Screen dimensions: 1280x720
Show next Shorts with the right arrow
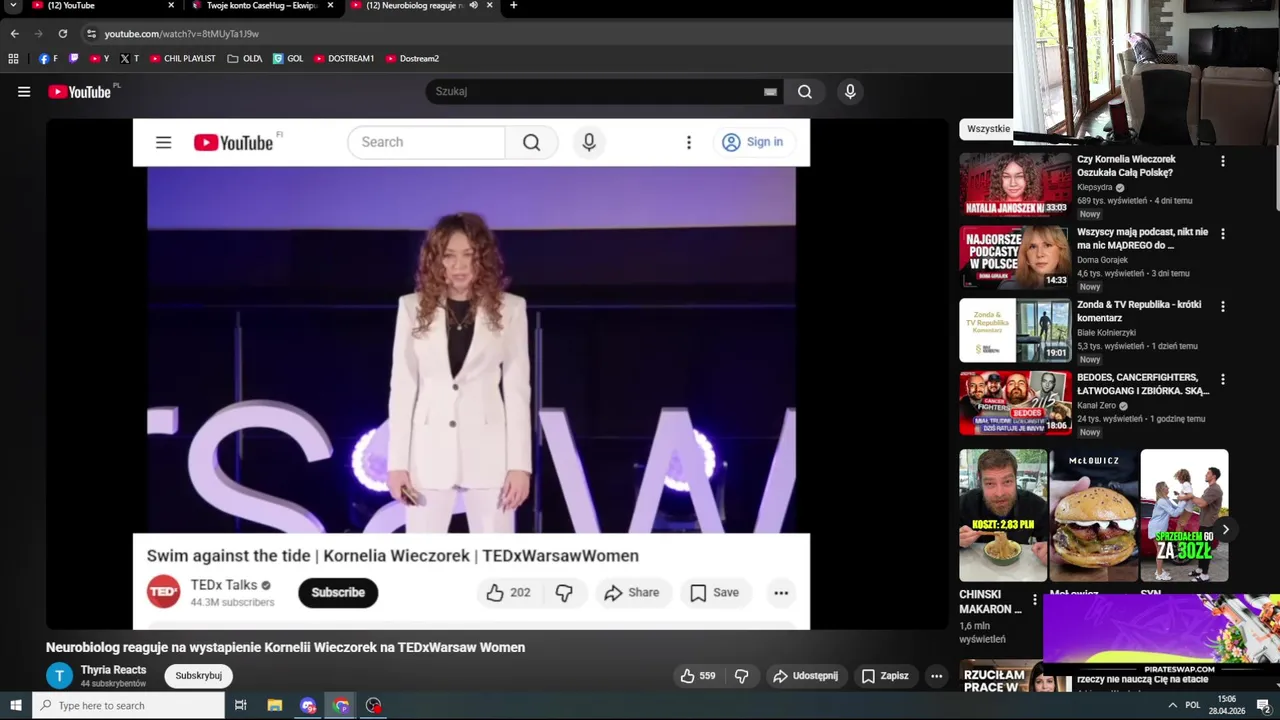tap(1225, 530)
